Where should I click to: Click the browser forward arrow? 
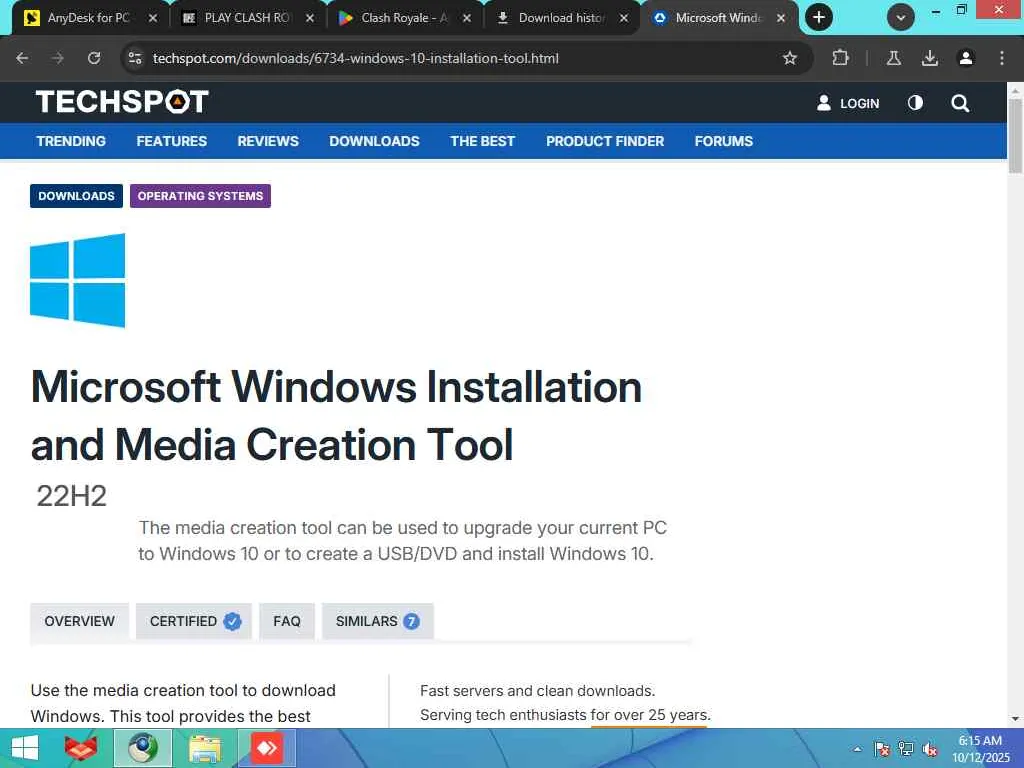[58, 58]
